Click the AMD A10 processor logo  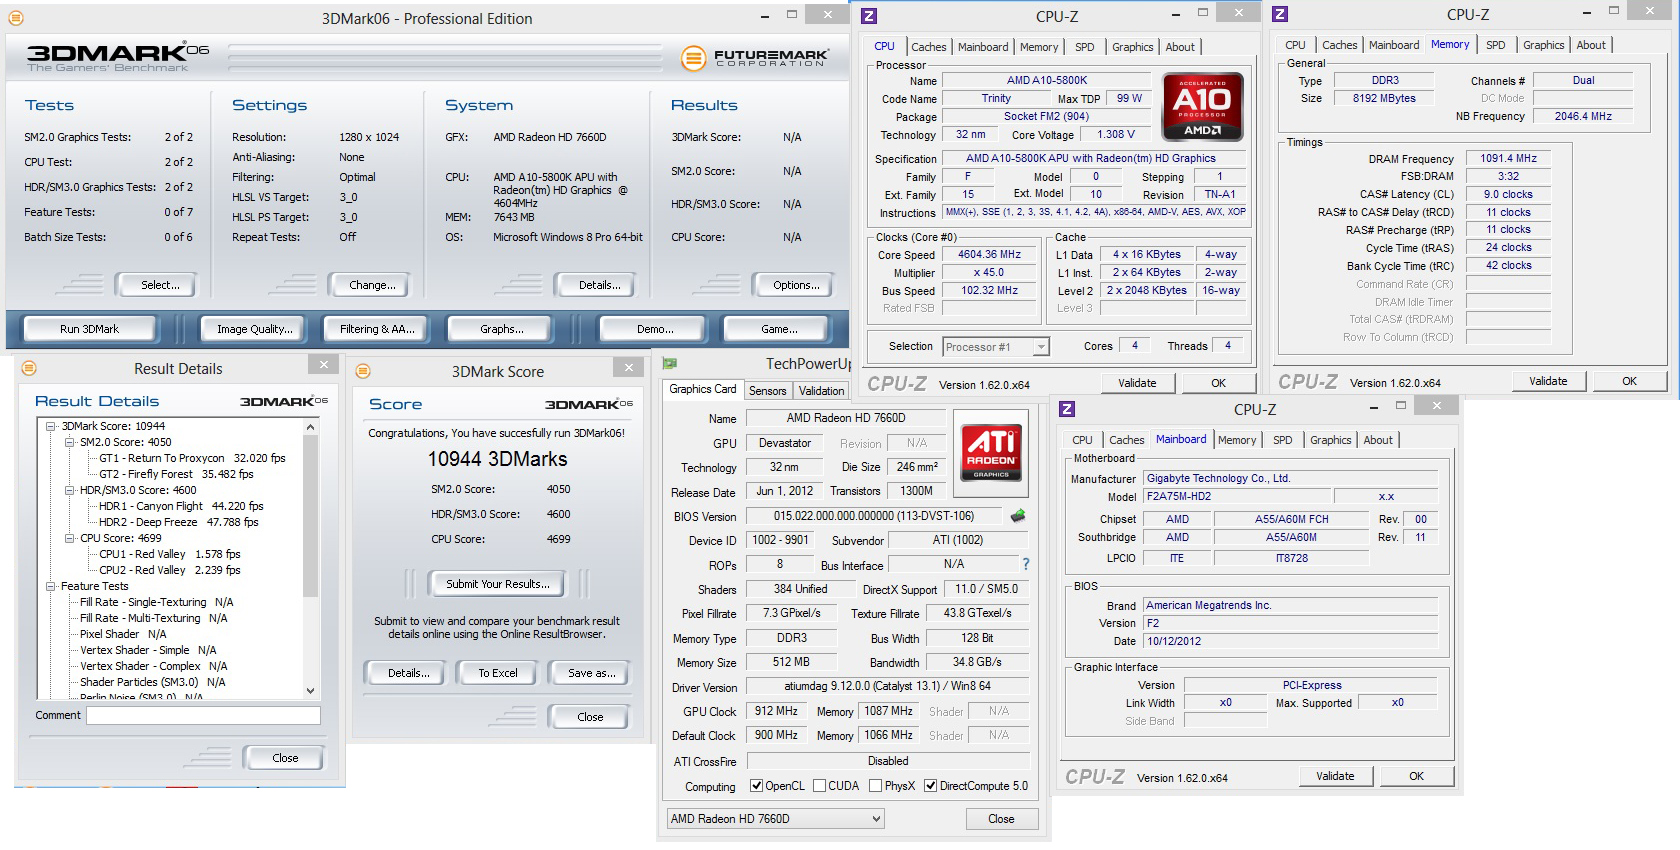click(1202, 105)
